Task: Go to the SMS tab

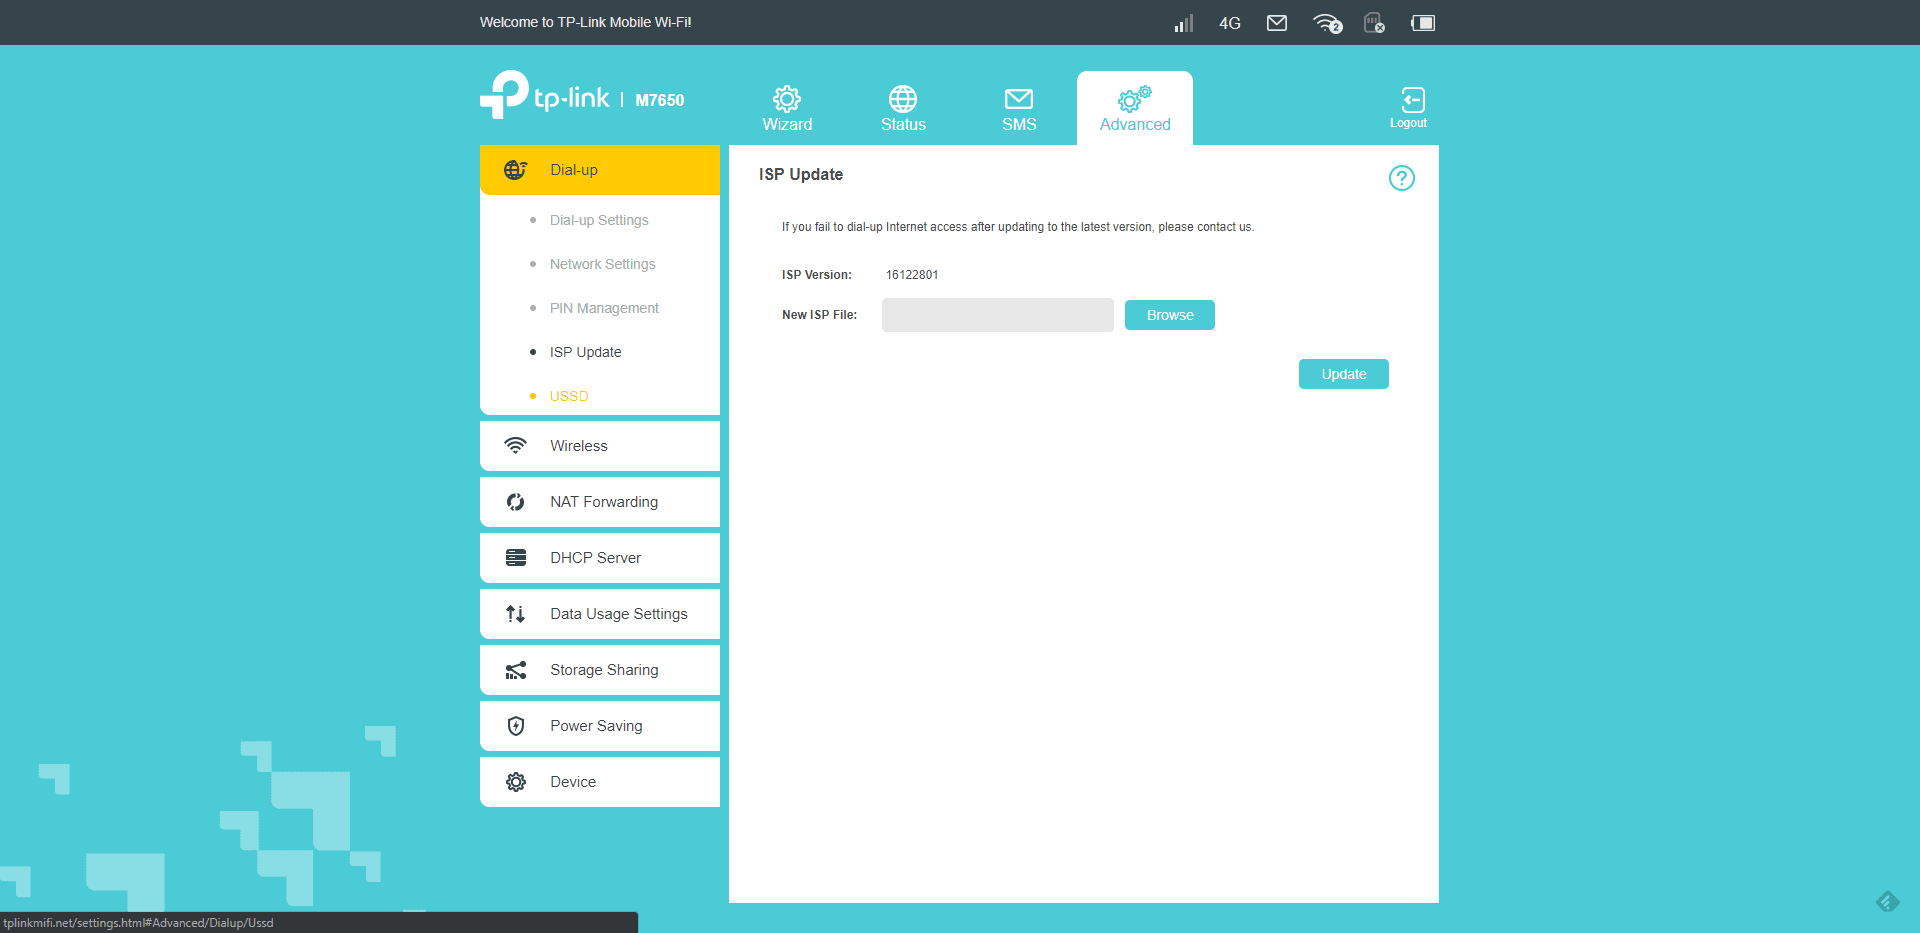Action: (1019, 108)
